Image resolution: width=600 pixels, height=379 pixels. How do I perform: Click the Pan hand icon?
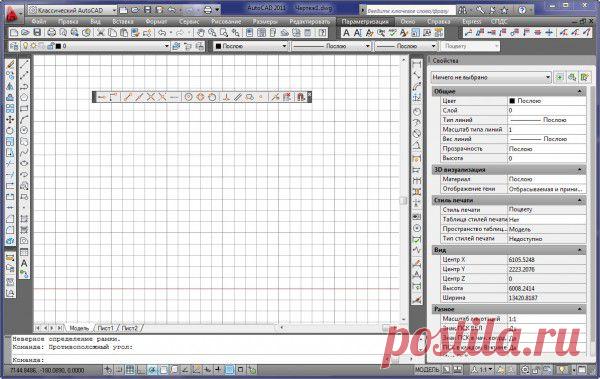click(201, 33)
